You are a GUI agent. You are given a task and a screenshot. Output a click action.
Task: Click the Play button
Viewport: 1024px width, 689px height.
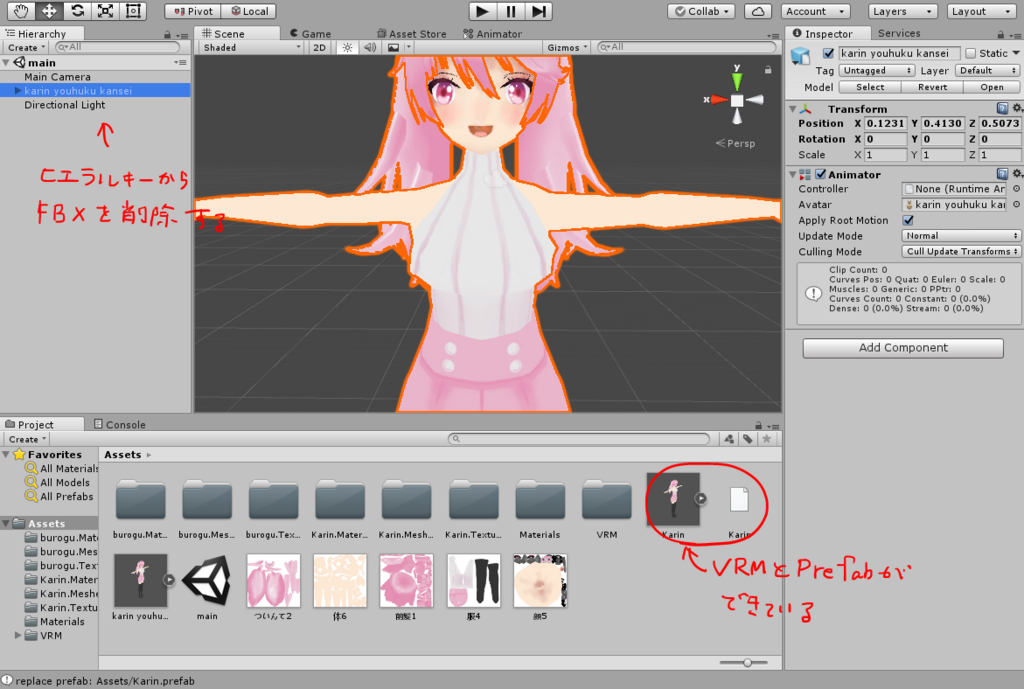point(482,11)
